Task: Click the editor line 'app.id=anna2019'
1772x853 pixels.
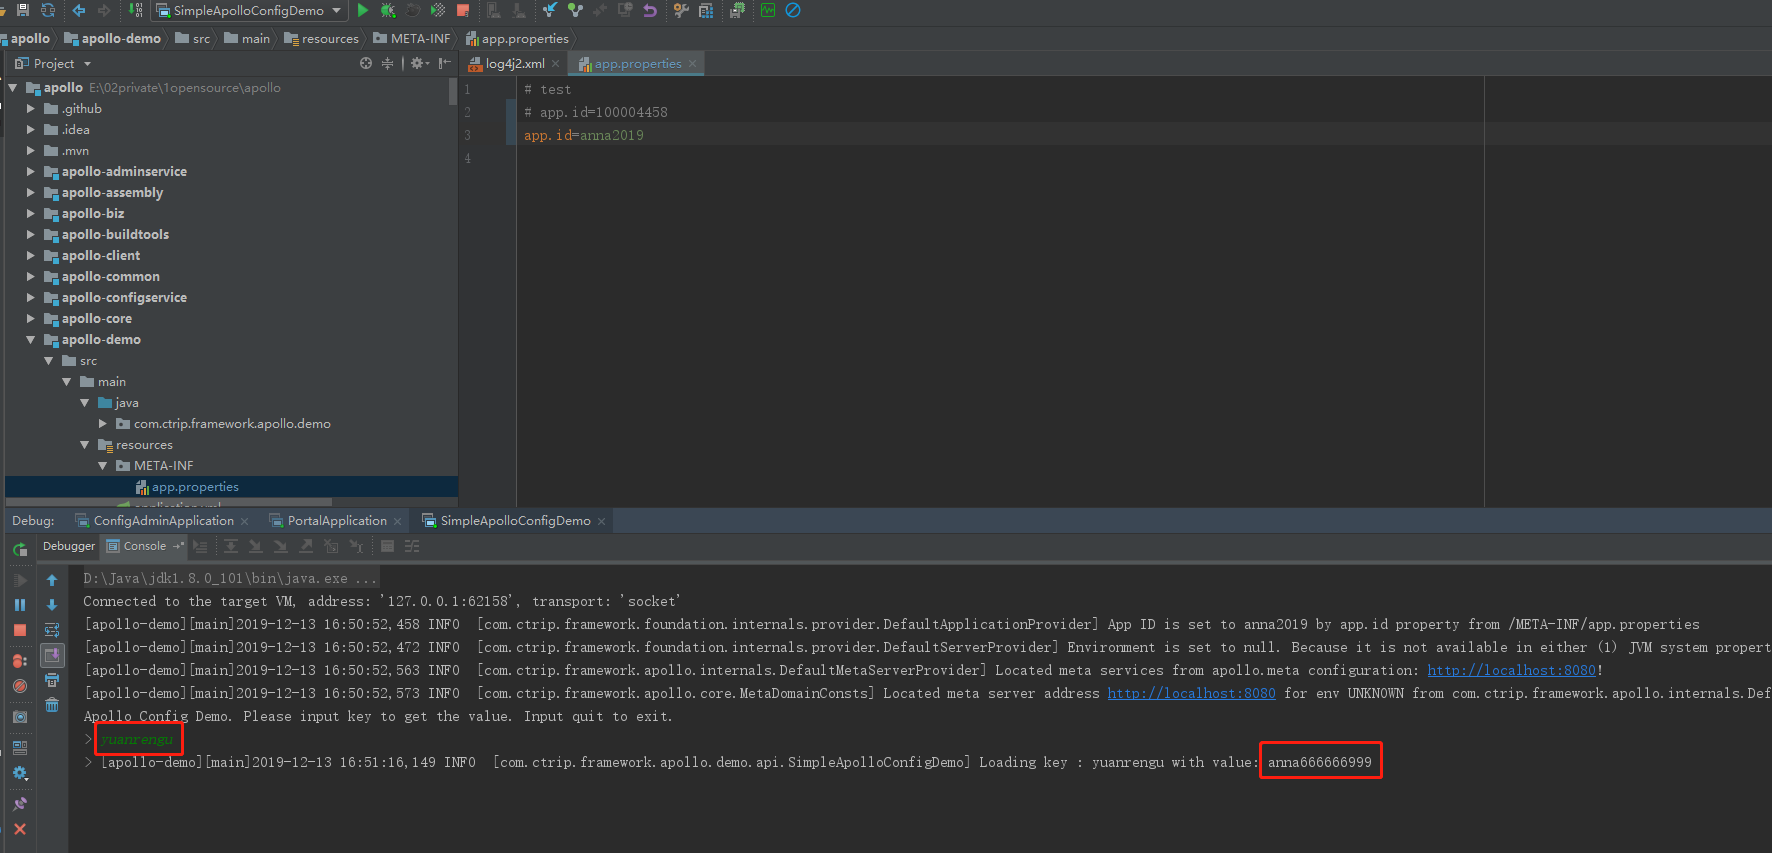Action: (584, 135)
